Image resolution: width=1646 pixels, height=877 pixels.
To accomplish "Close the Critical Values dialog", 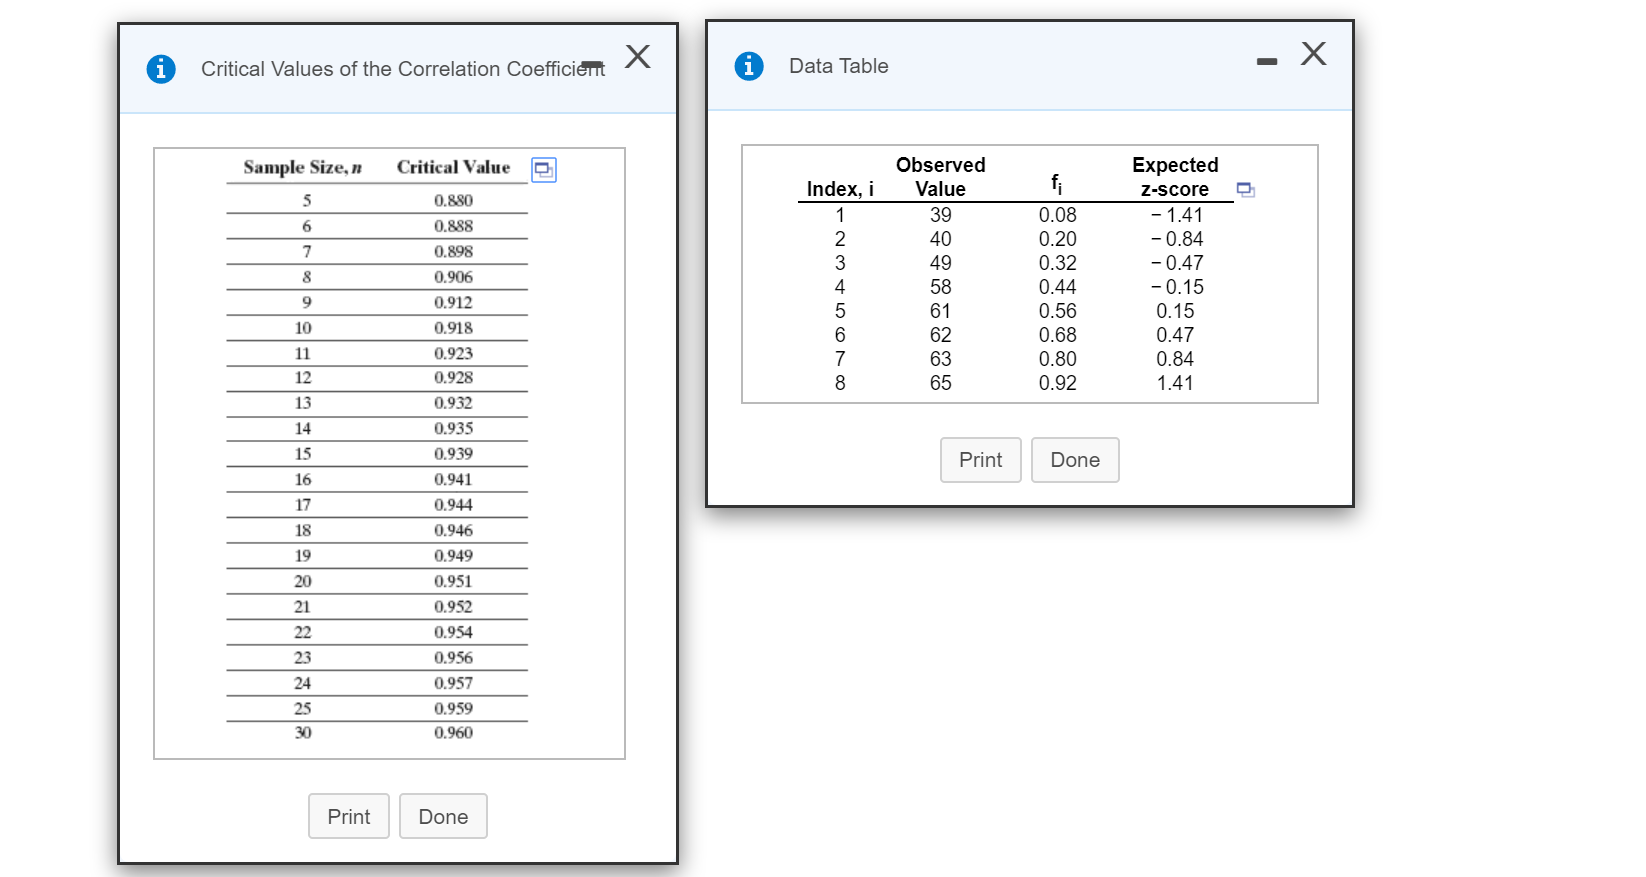I will pyautogui.click(x=638, y=56).
